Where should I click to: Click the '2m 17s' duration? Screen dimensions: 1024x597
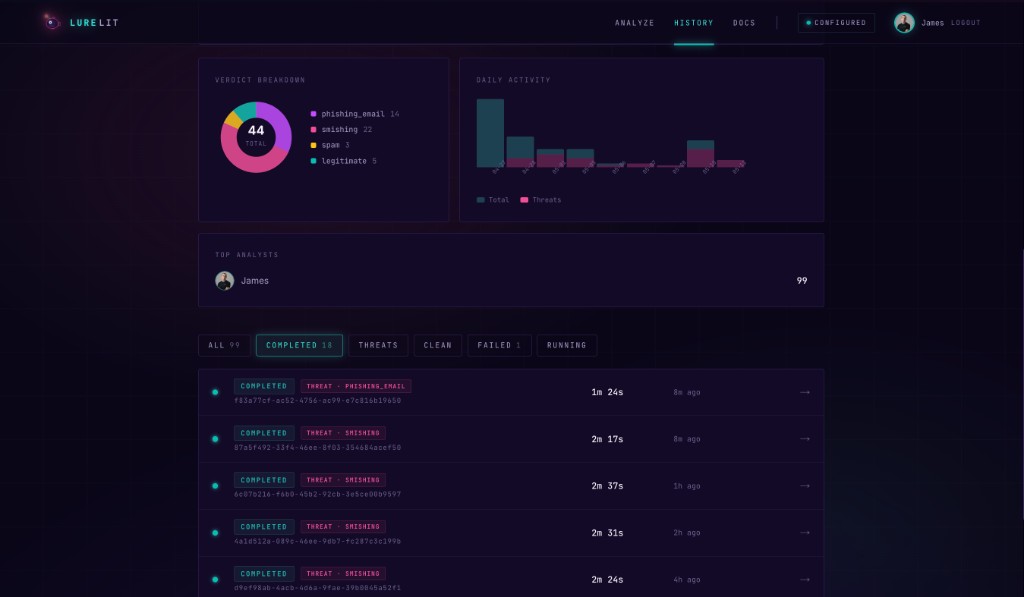click(x=607, y=439)
